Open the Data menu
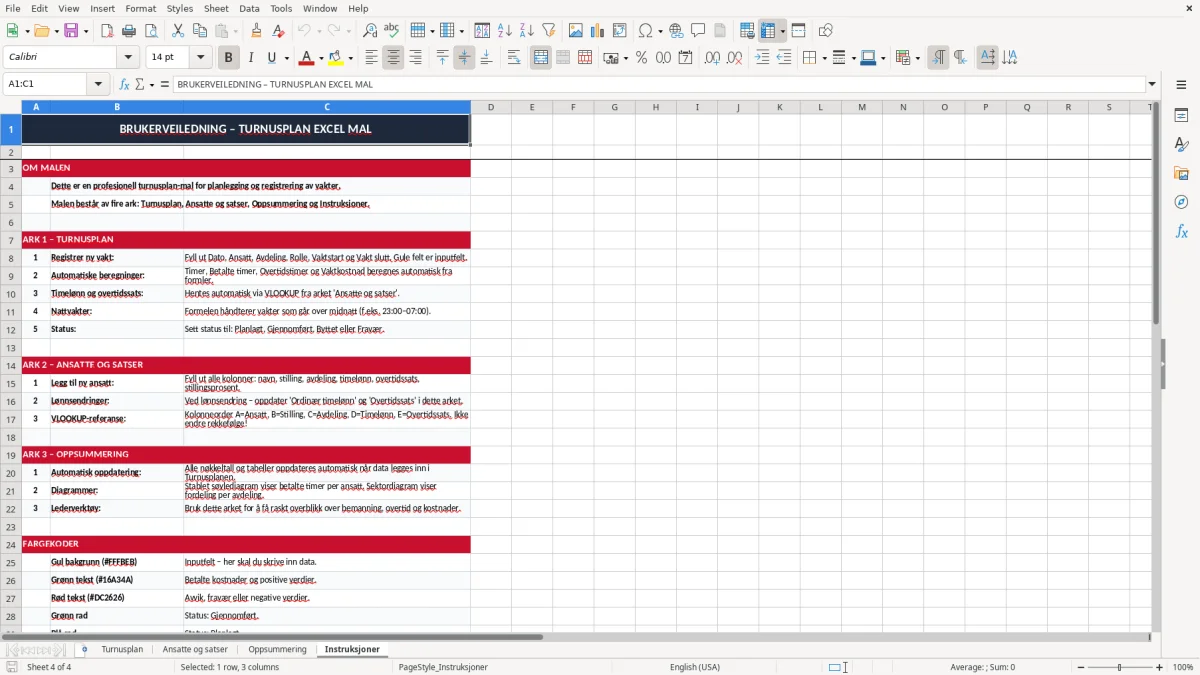The image size is (1200, 675). [249, 8]
